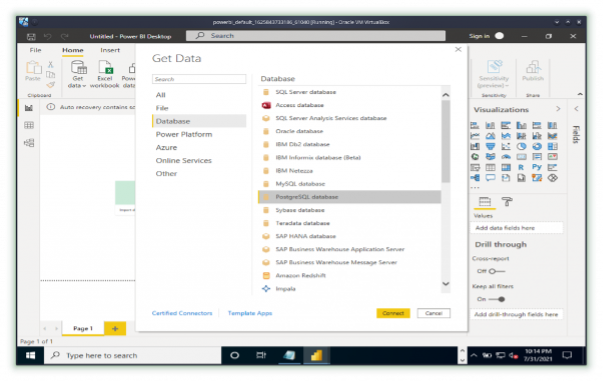Click the Power BI title bar search box

315,36
